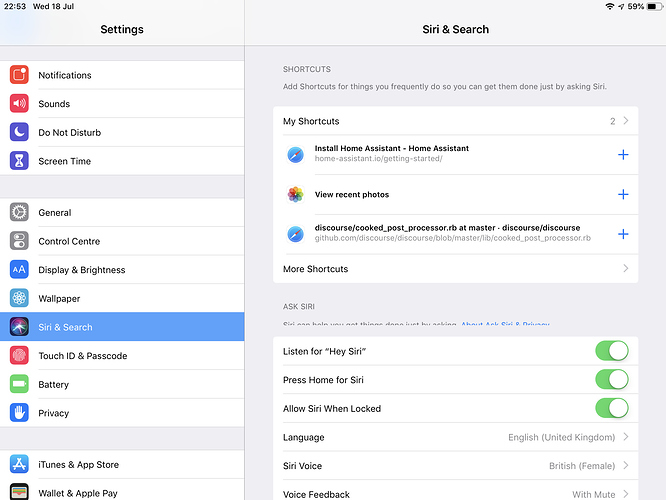This screenshot has width=666, height=500.
Task: Select Sounds in the settings sidebar
Action: point(122,103)
